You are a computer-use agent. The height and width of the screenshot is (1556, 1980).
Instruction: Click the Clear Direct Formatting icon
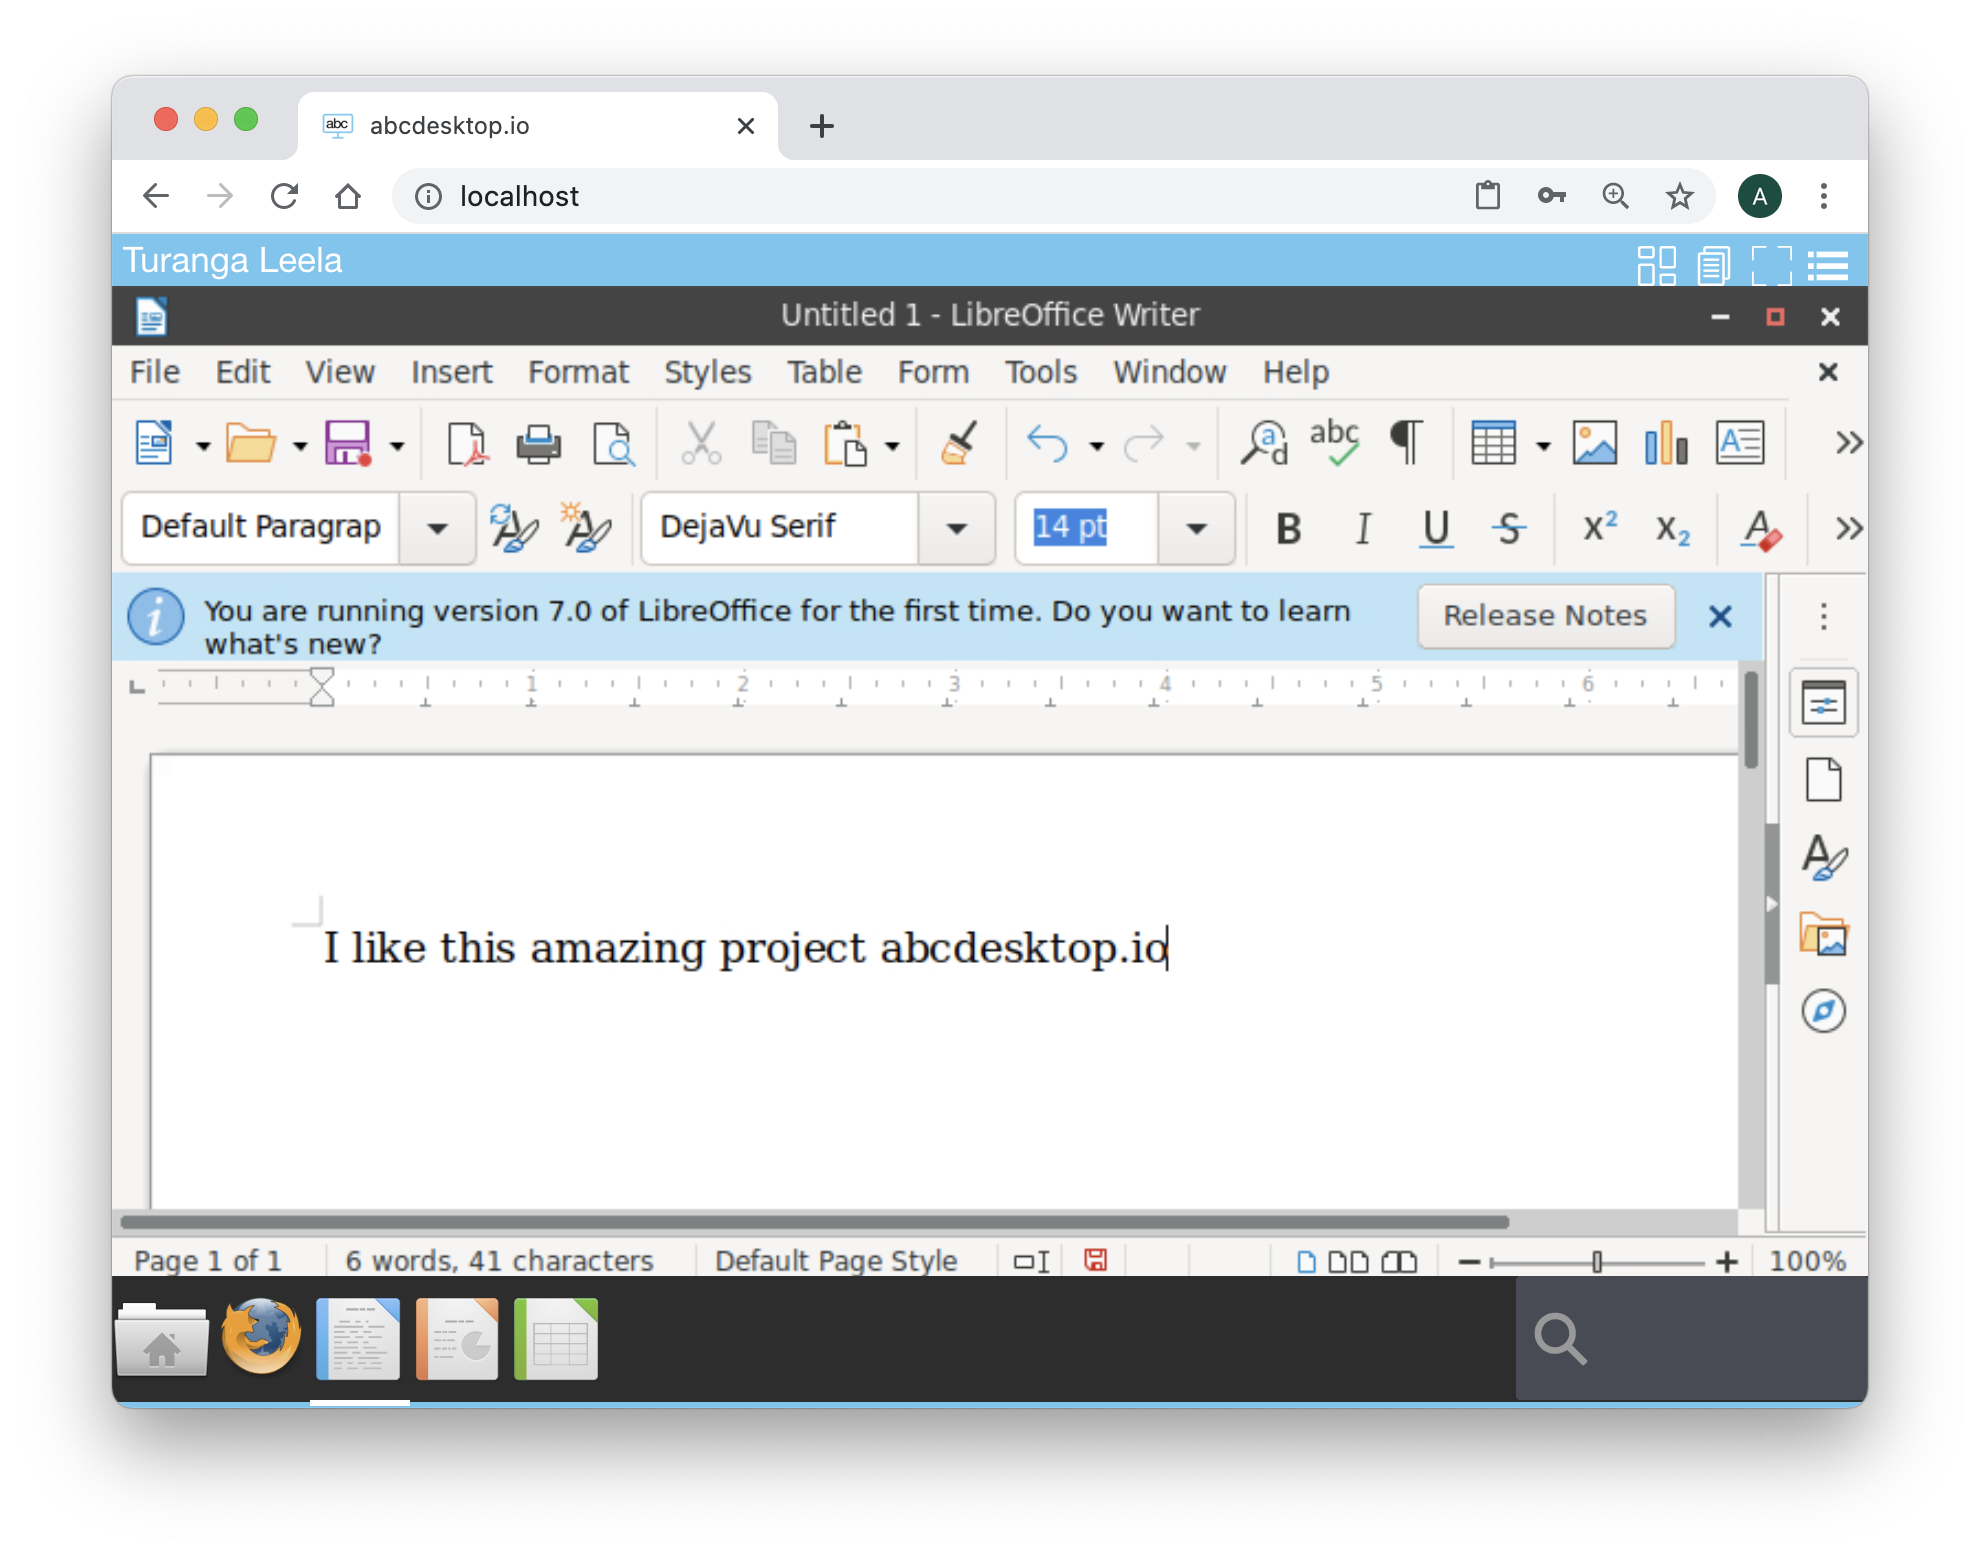tap(1760, 530)
